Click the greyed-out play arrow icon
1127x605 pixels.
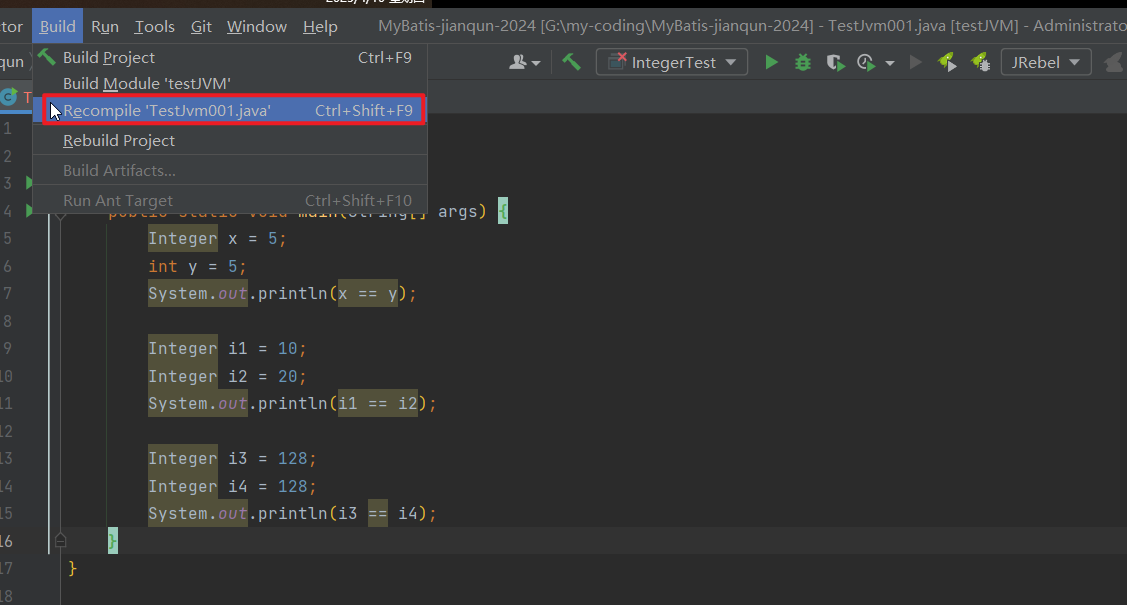click(x=916, y=63)
